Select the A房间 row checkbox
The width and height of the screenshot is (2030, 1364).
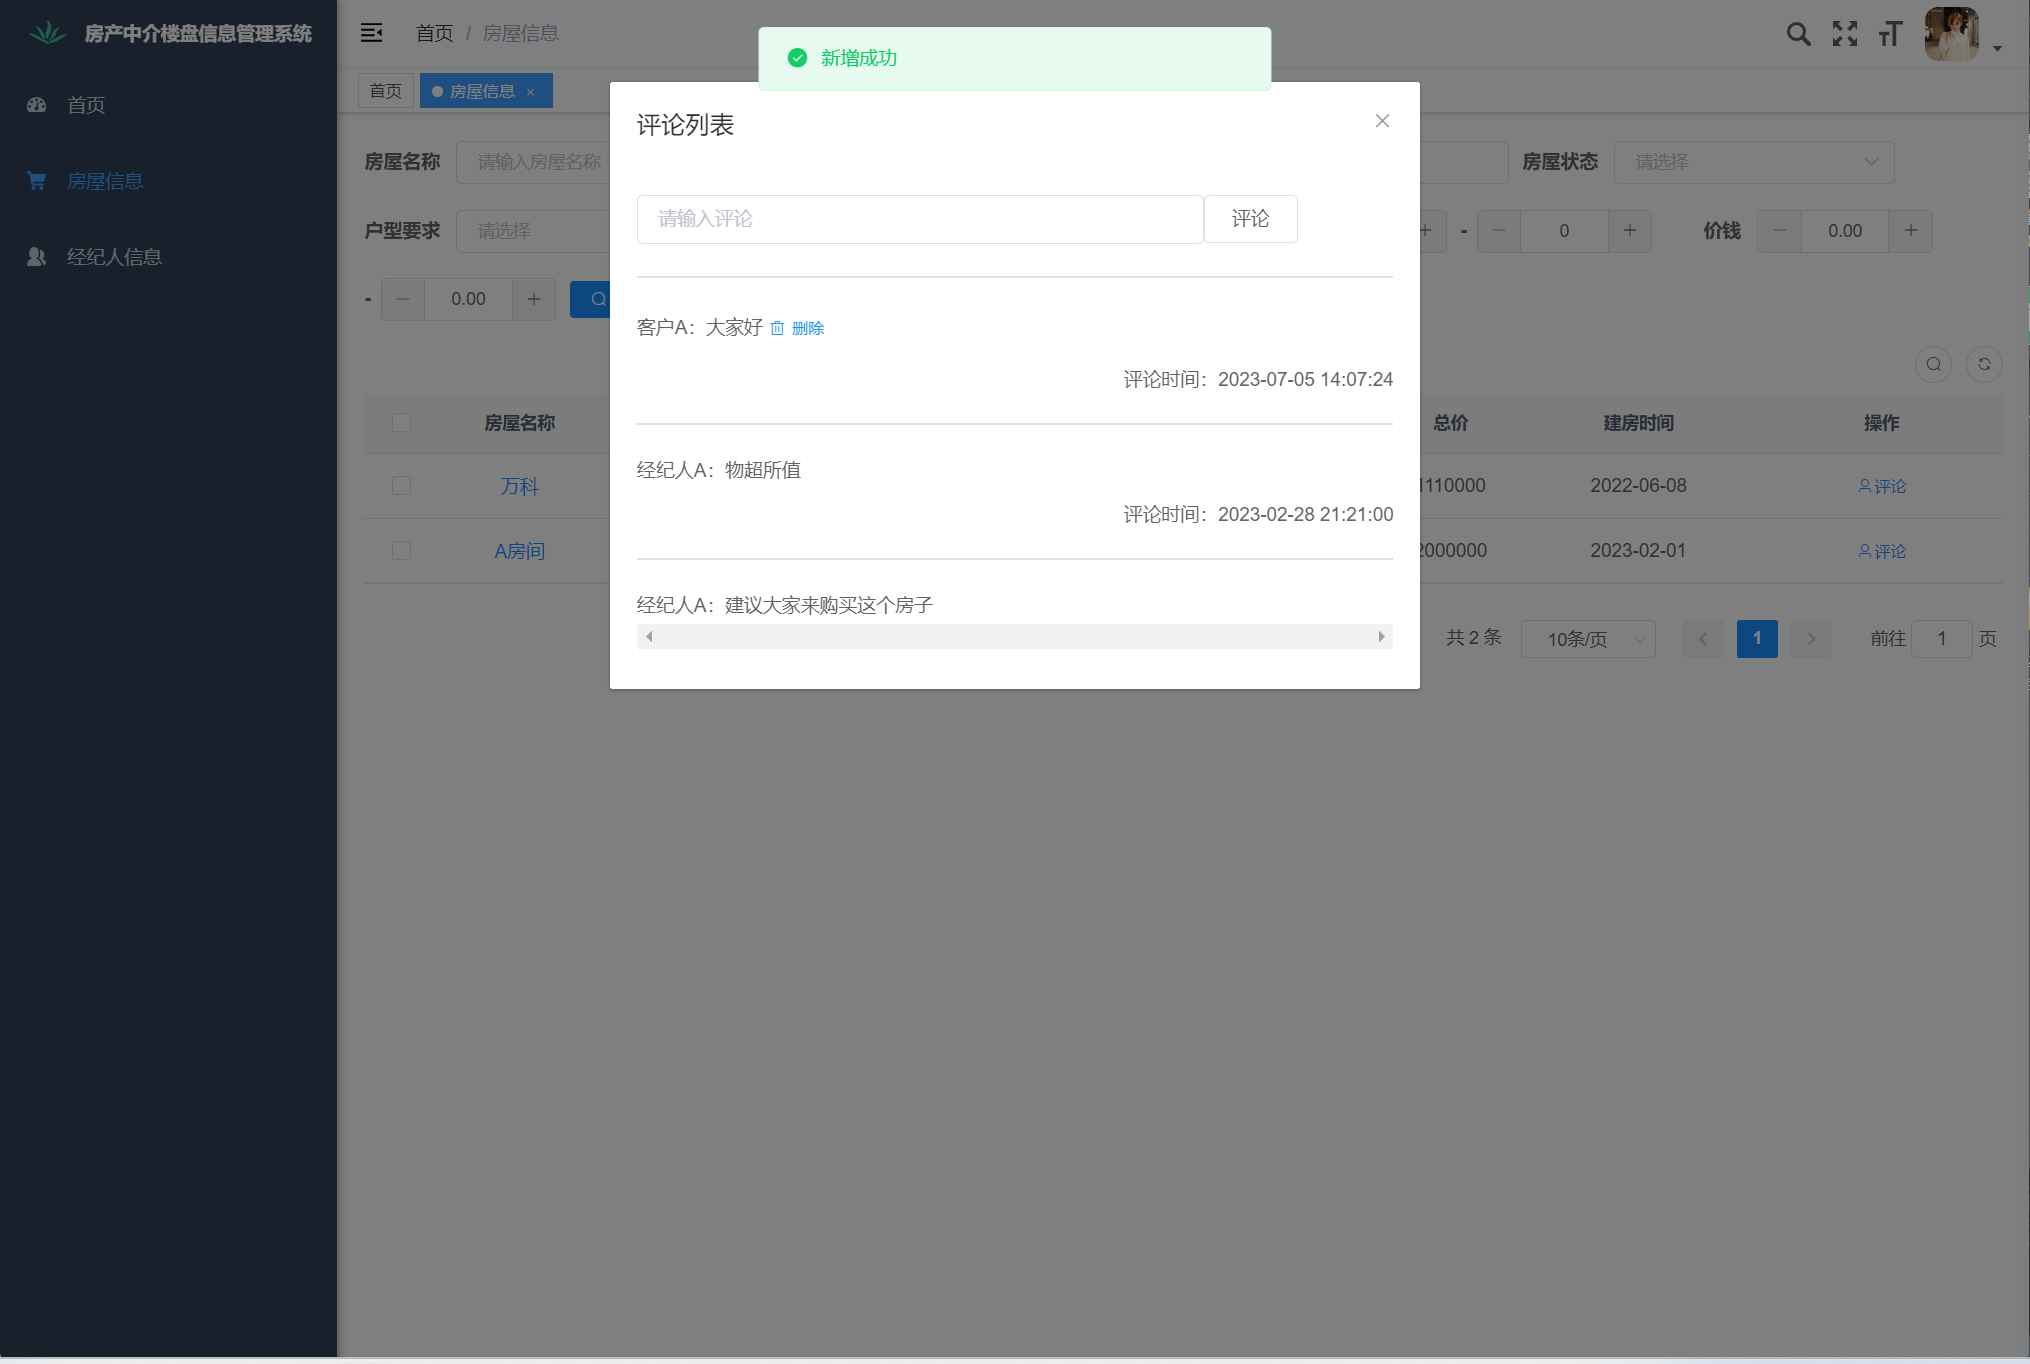point(402,551)
